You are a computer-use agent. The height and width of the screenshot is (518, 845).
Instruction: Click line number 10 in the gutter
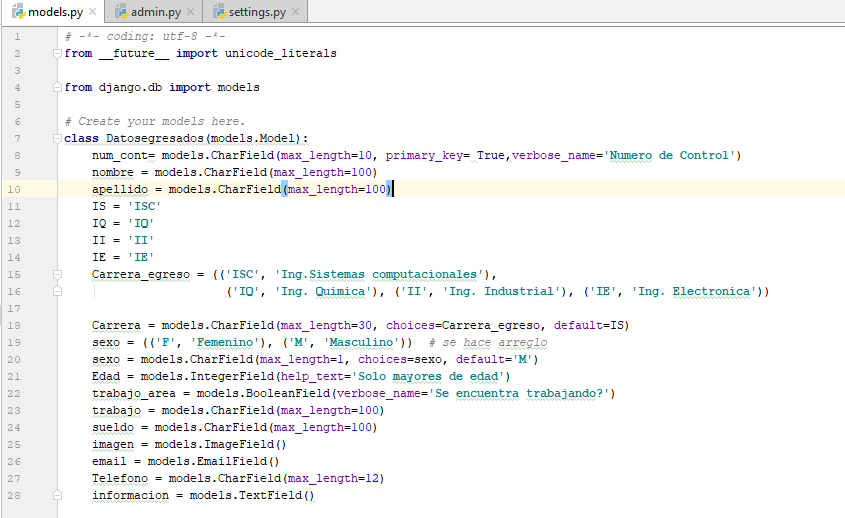click(14, 189)
